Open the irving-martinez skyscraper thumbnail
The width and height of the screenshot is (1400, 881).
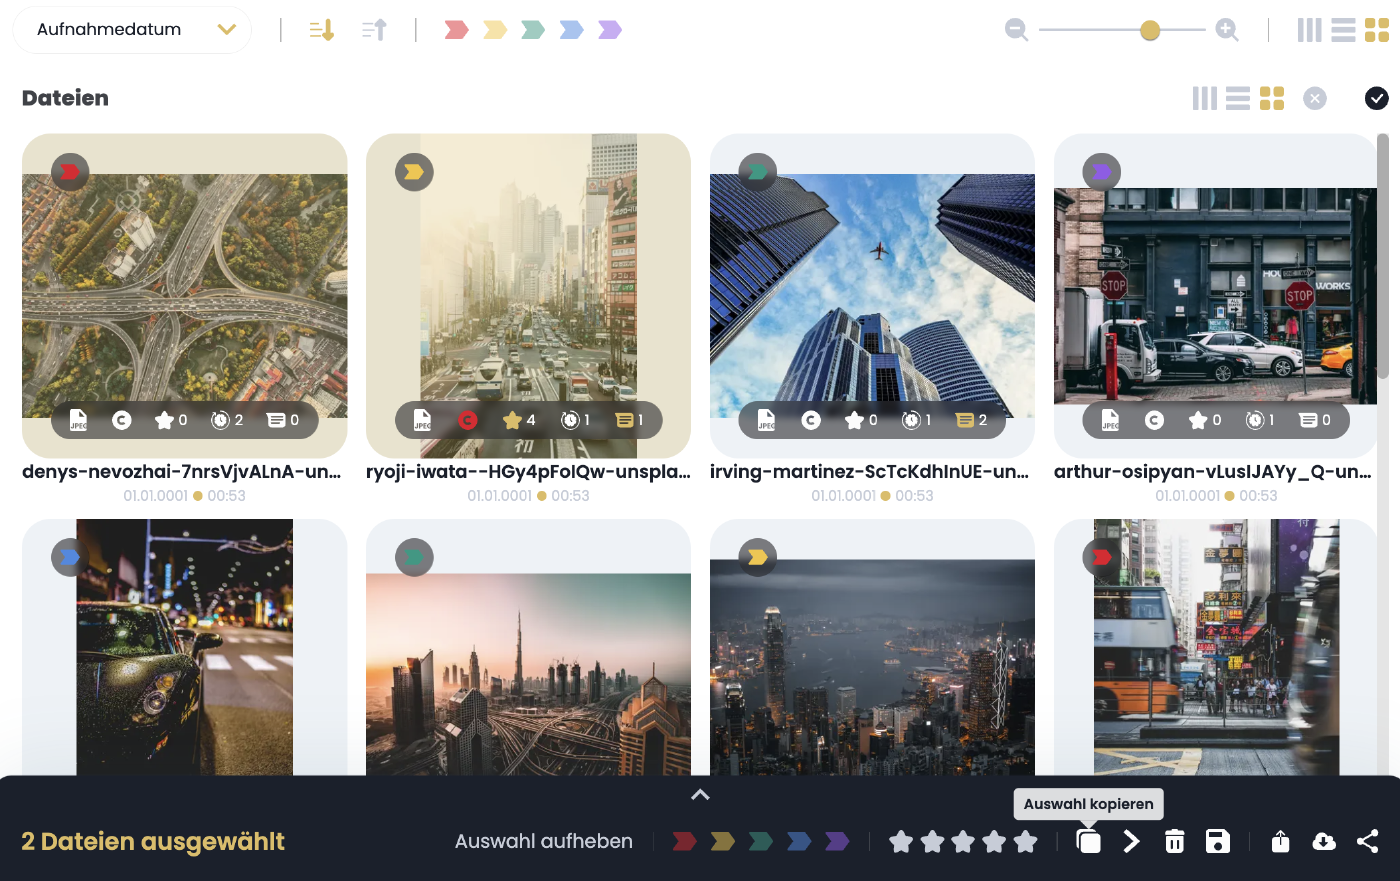[872, 295]
